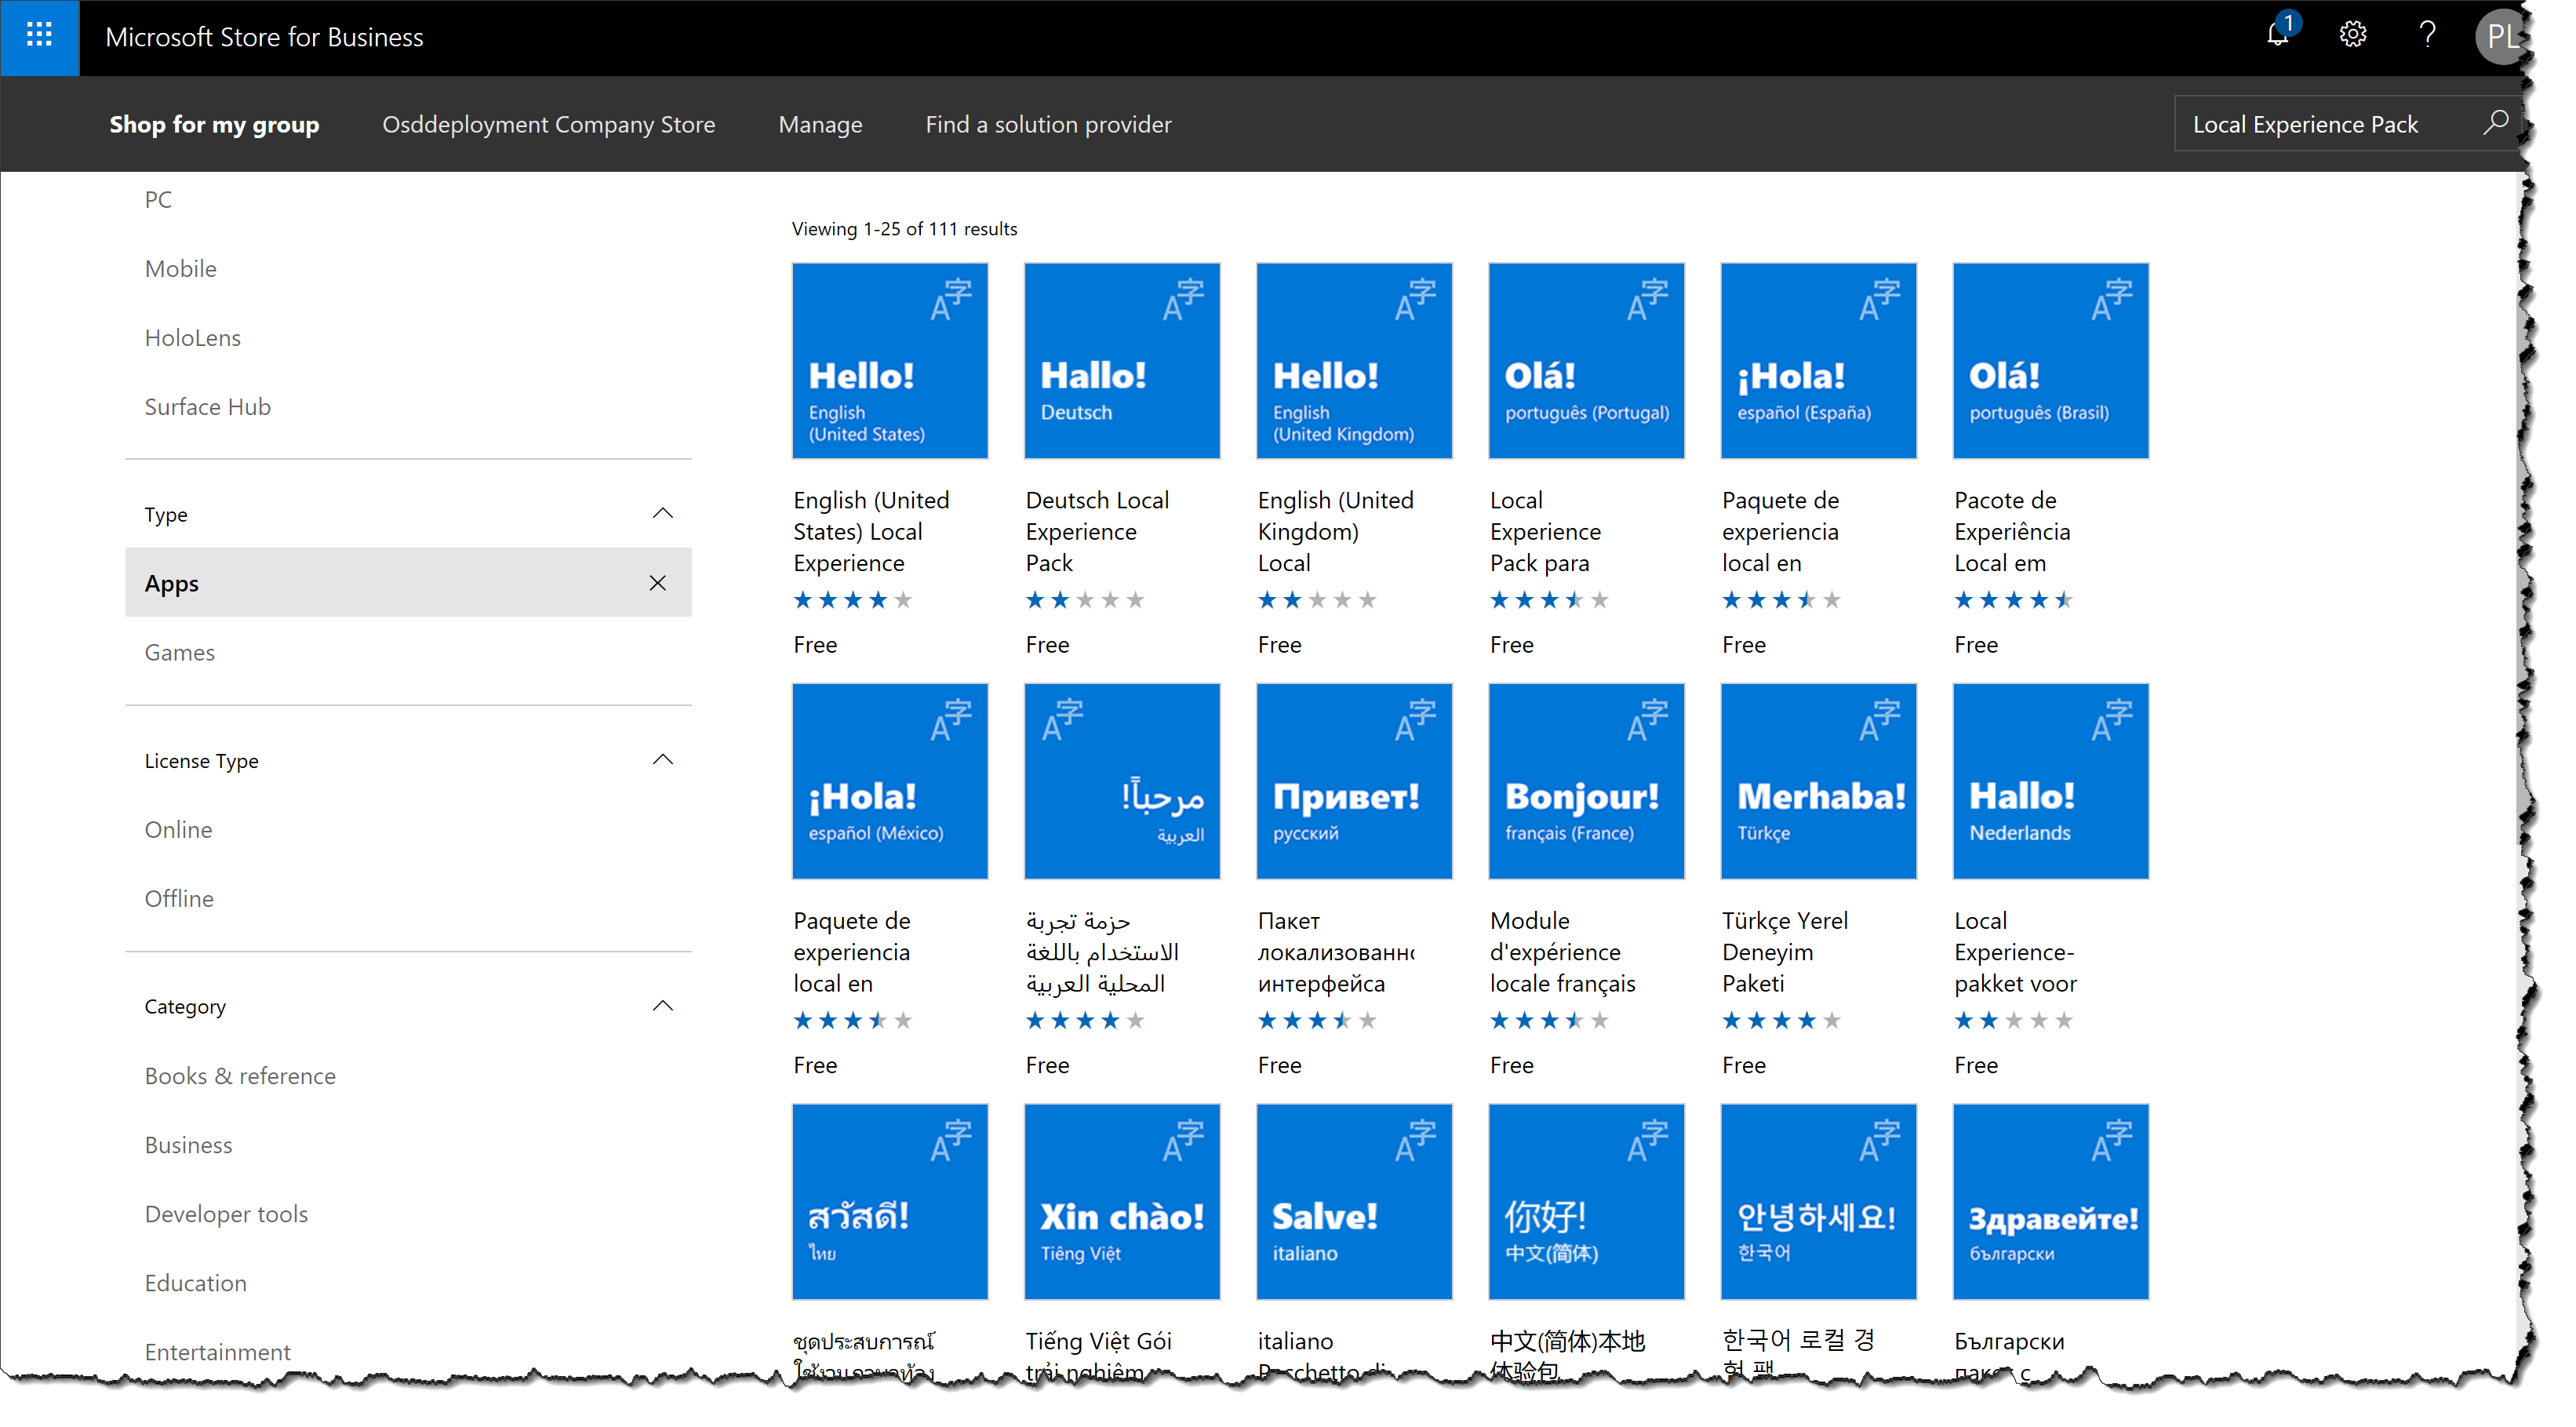Select the Online license type filter
Viewport: 2576px width, 1427px height.
[x=178, y=829]
